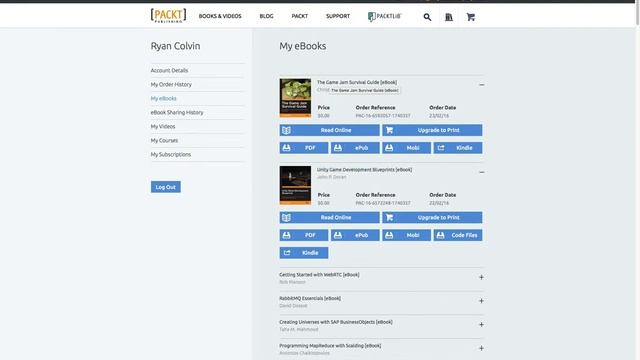Go to Account Details

click(169, 70)
